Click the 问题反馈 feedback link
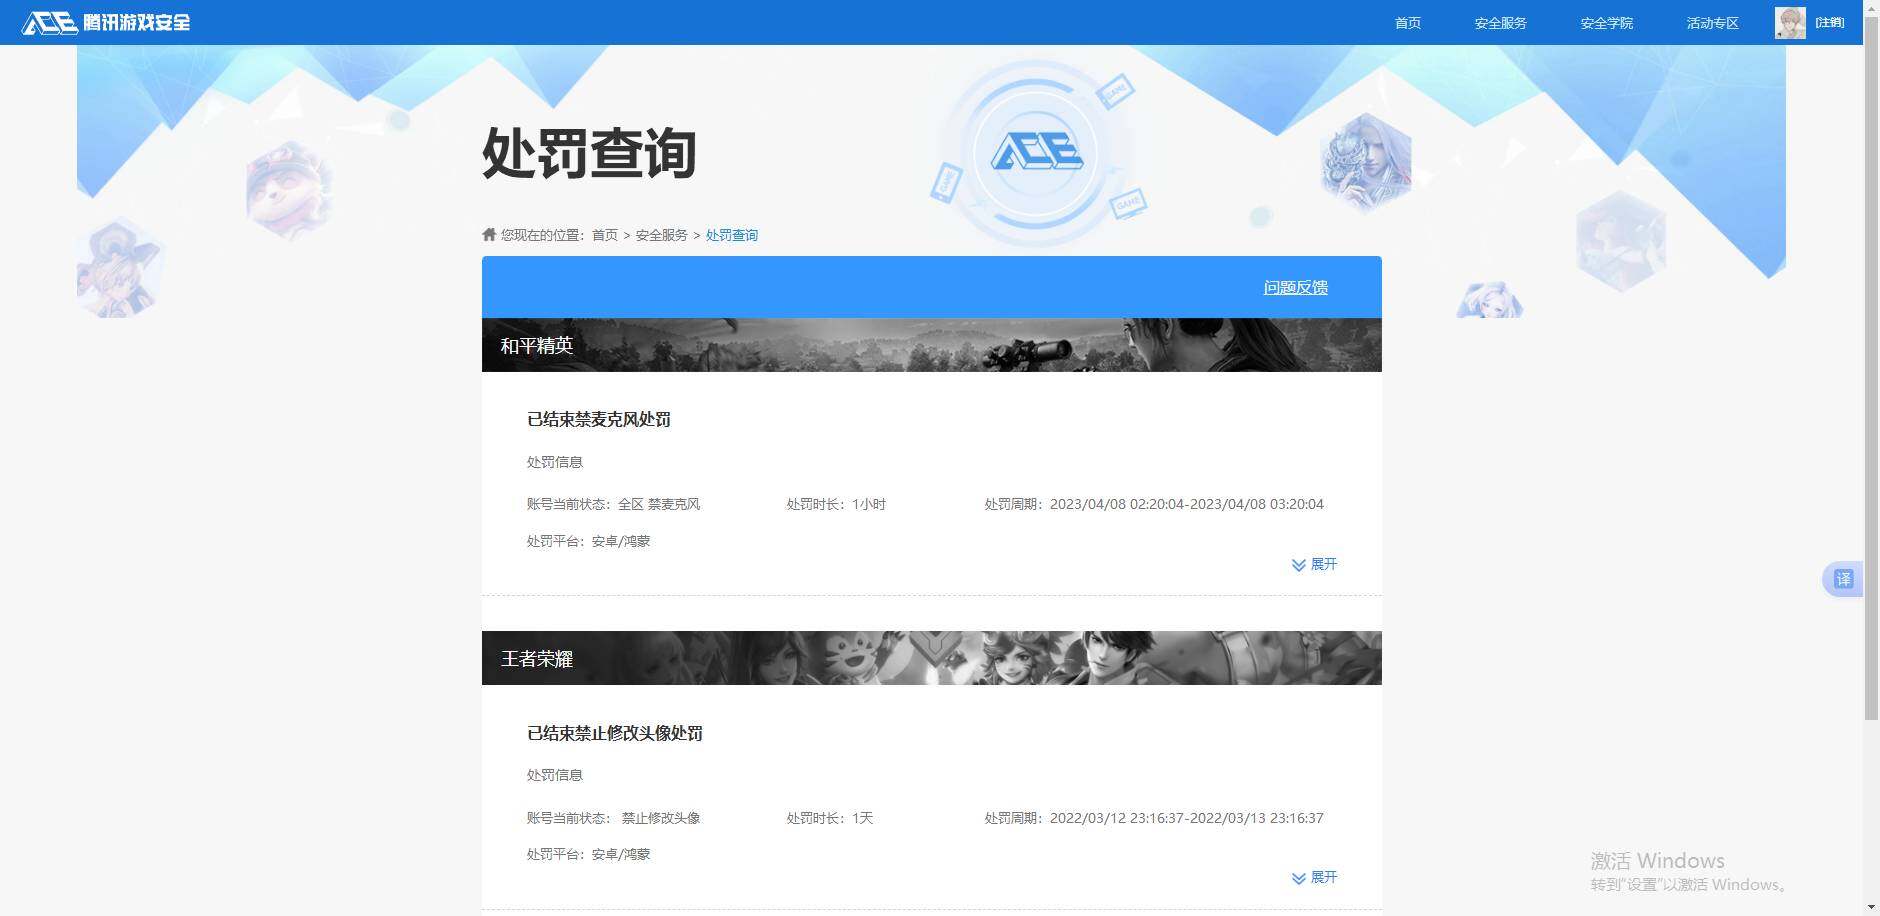 (1295, 287)
